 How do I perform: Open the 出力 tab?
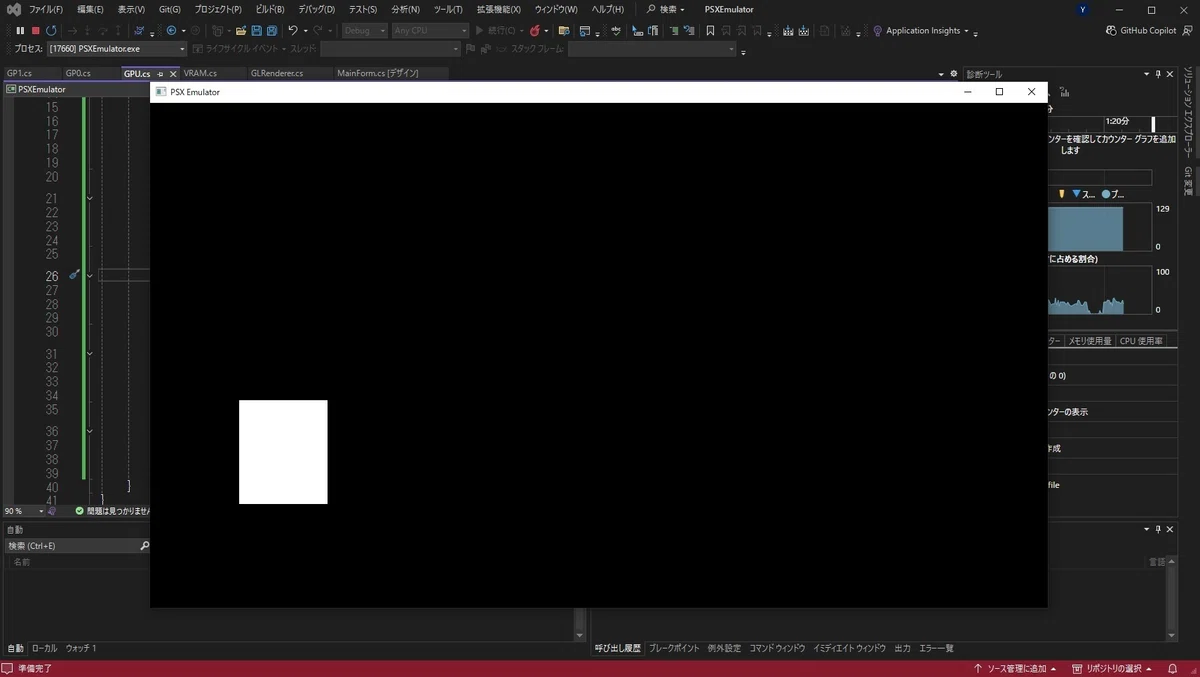[x=902, y=648]
